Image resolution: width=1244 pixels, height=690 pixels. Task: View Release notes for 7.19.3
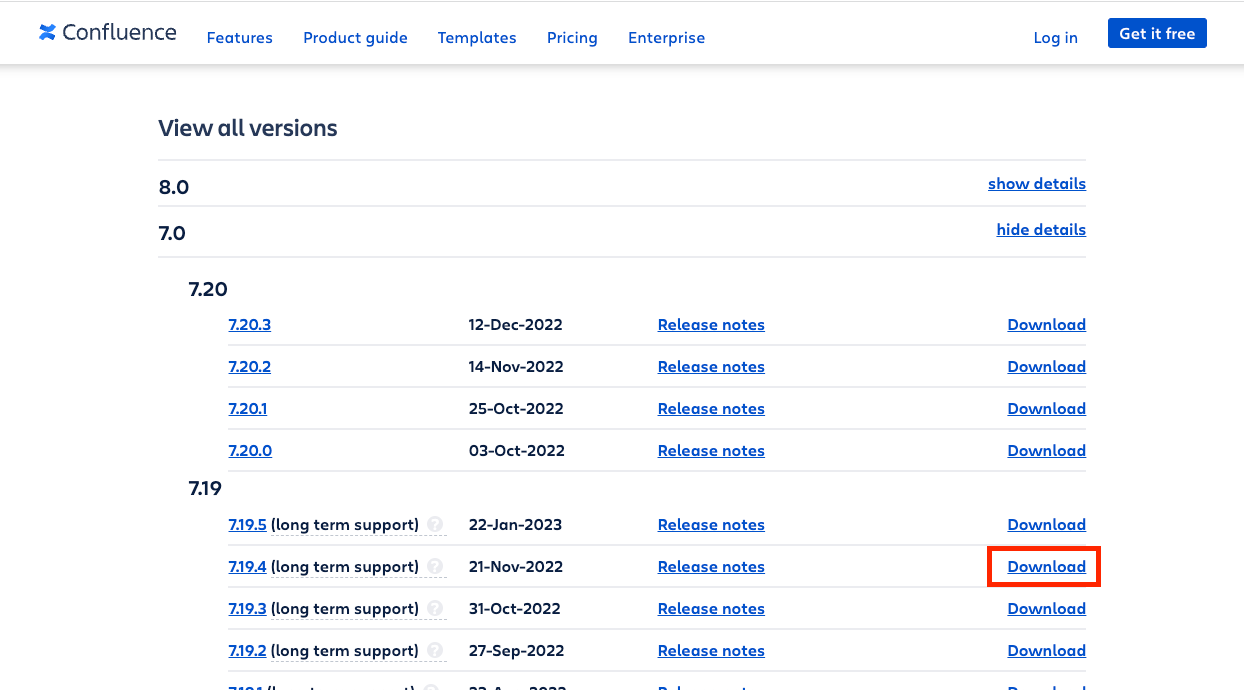[711, 609]
